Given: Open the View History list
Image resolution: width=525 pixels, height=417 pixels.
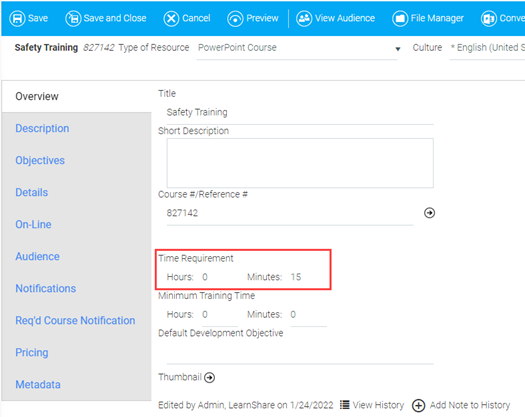Looking at the screenshot, I should click(372, 405).
